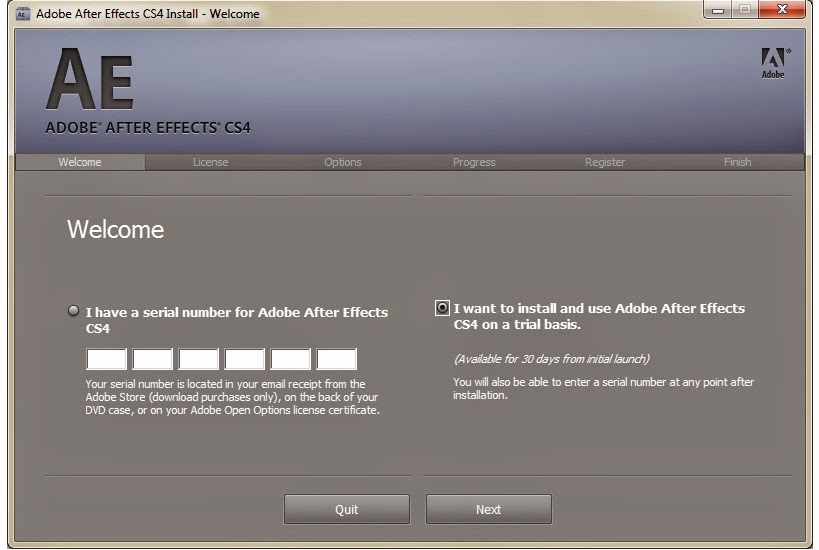819x550 pixels.
Task: Focus the first serial number field
Action: (x=107, y=359)
